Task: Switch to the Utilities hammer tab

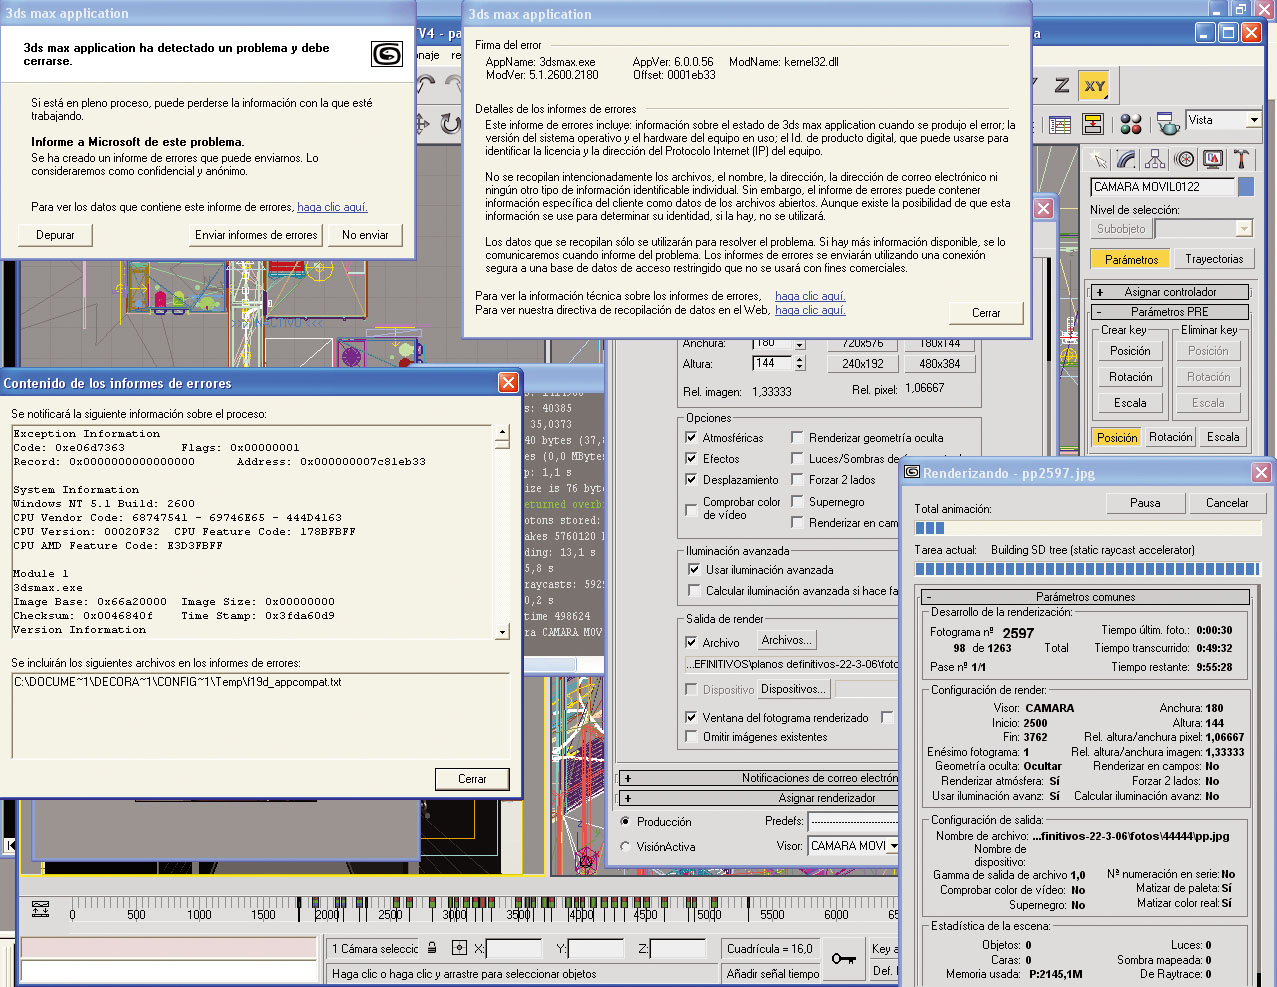Action: pos(1241,159)
